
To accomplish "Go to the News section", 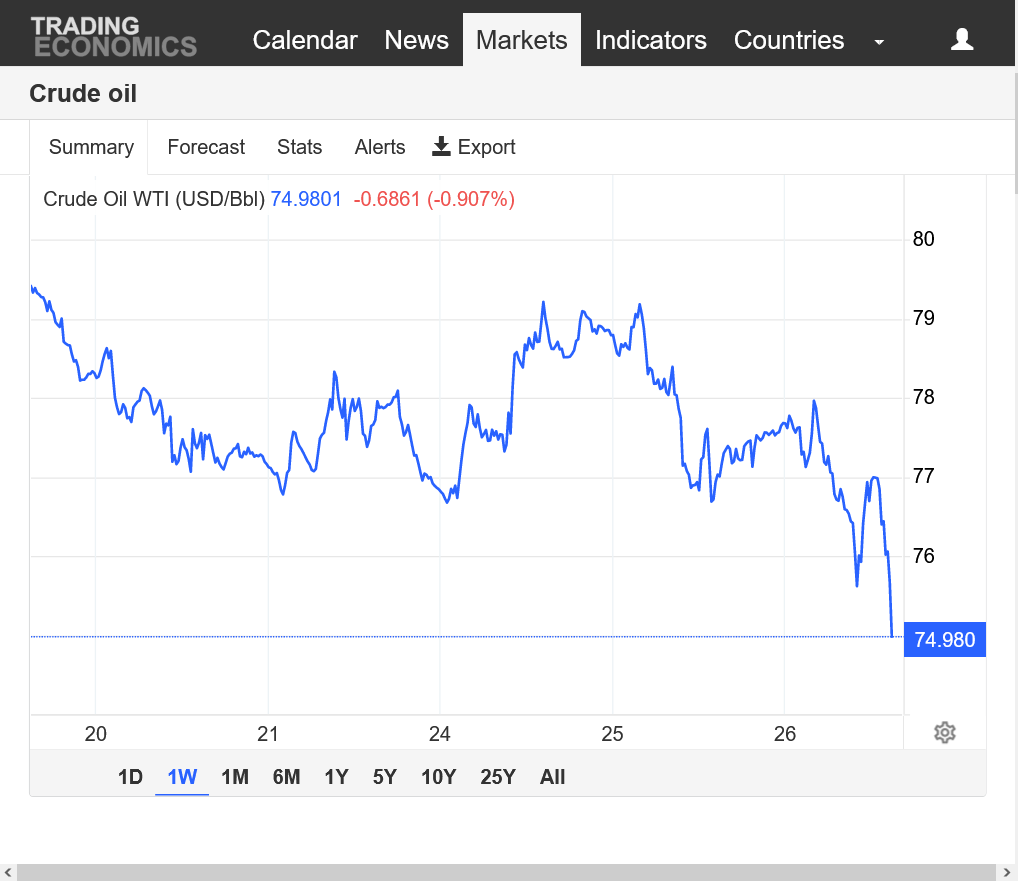I will tap(416, 40).
